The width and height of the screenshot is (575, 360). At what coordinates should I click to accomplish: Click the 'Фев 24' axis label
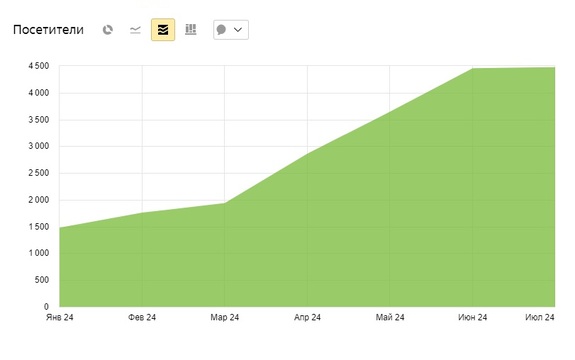click(142, 317)
